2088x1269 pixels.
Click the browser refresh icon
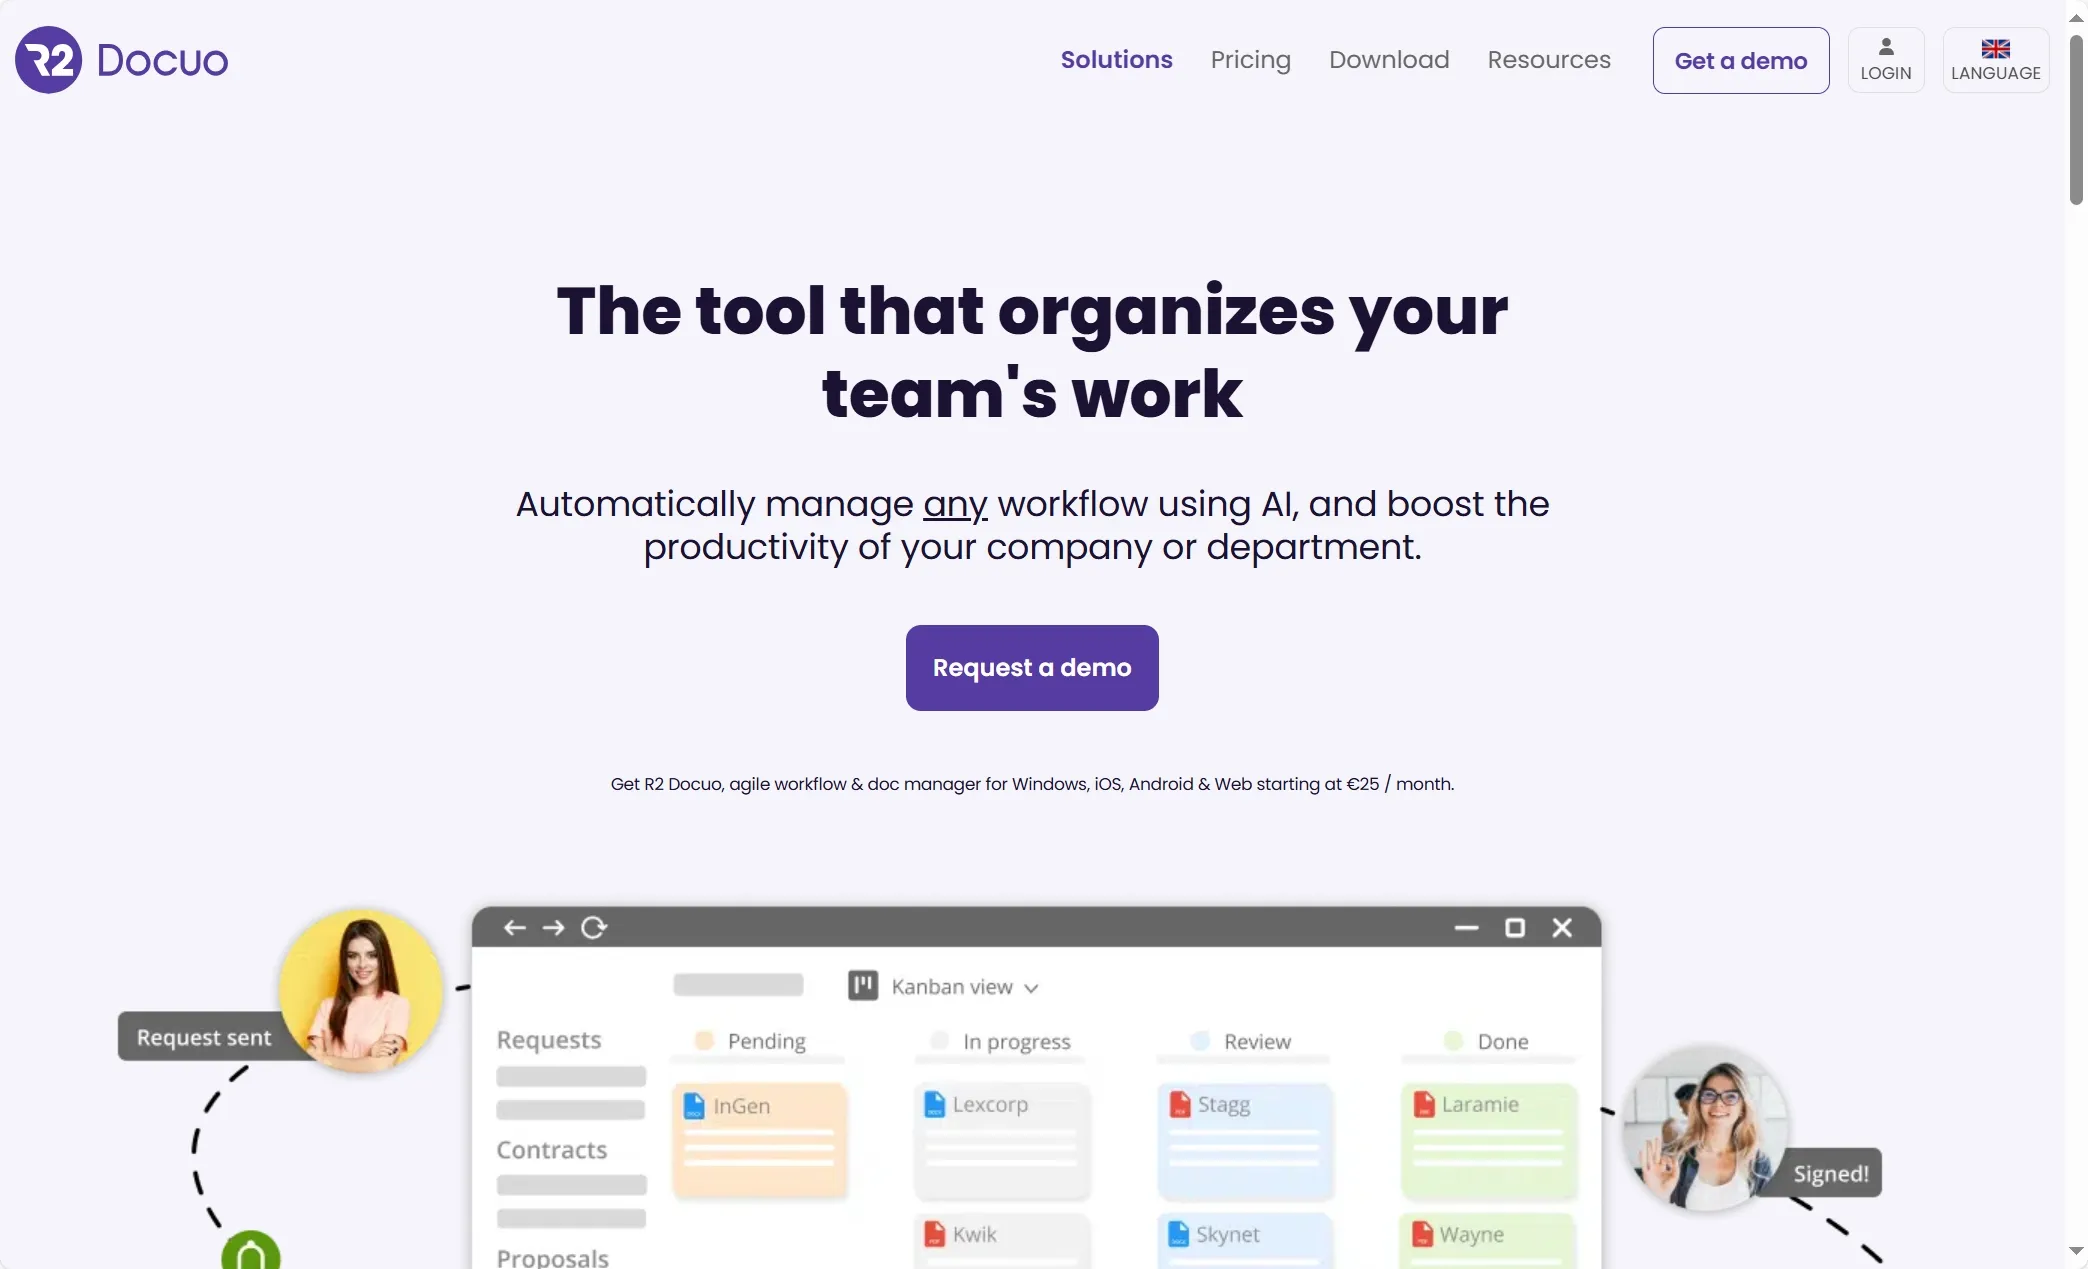[594, 926]
